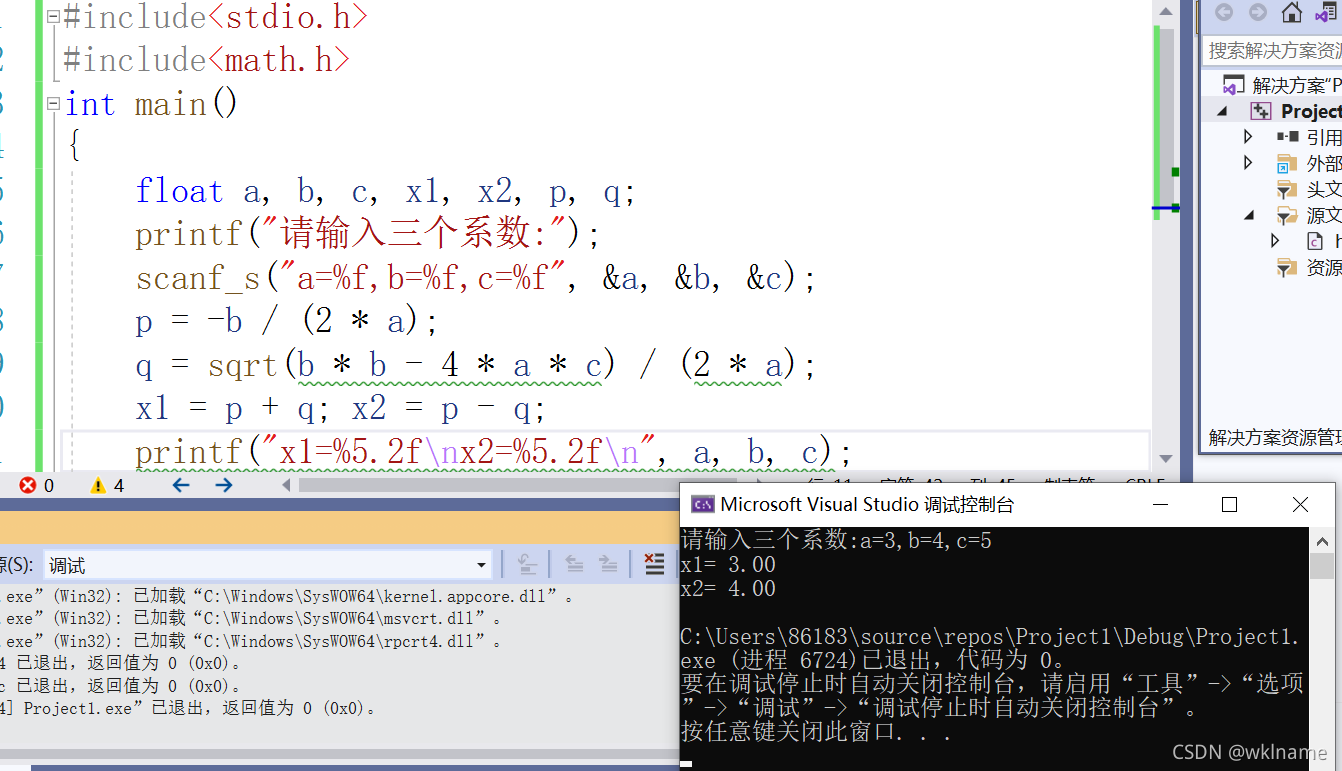Click the find message in code icon
Image resolution: width=1342 pixels, height=771 pixels.
click(x=528, y=564)
